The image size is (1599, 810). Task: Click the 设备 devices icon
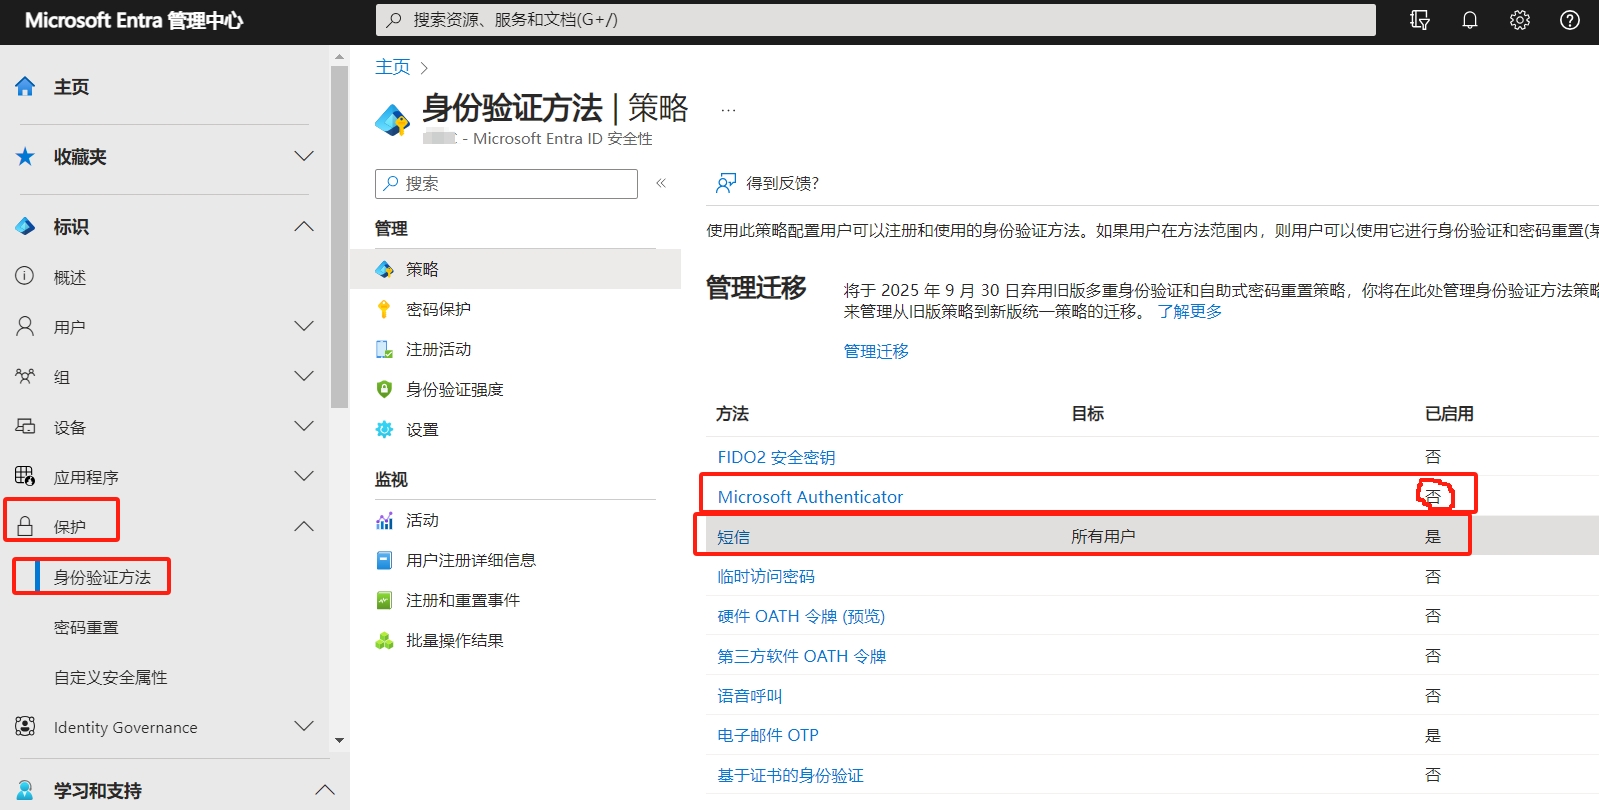(x=25, y=426)
